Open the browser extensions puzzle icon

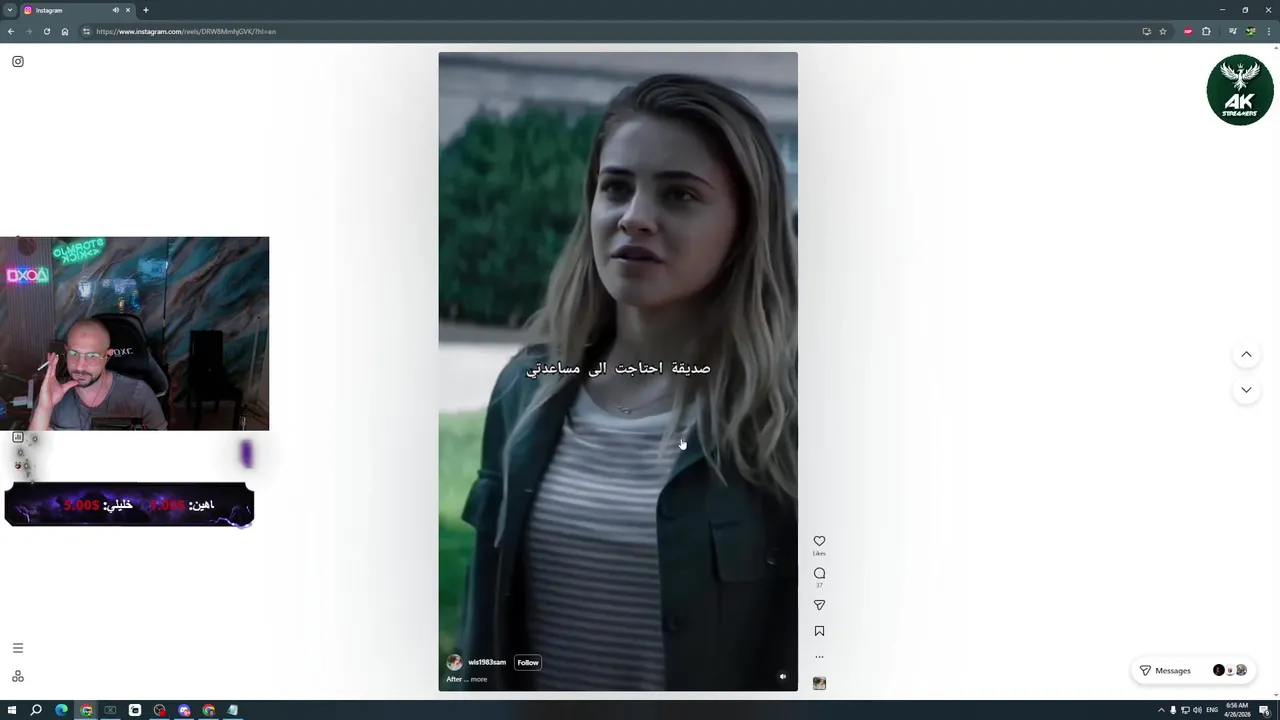1206,31
